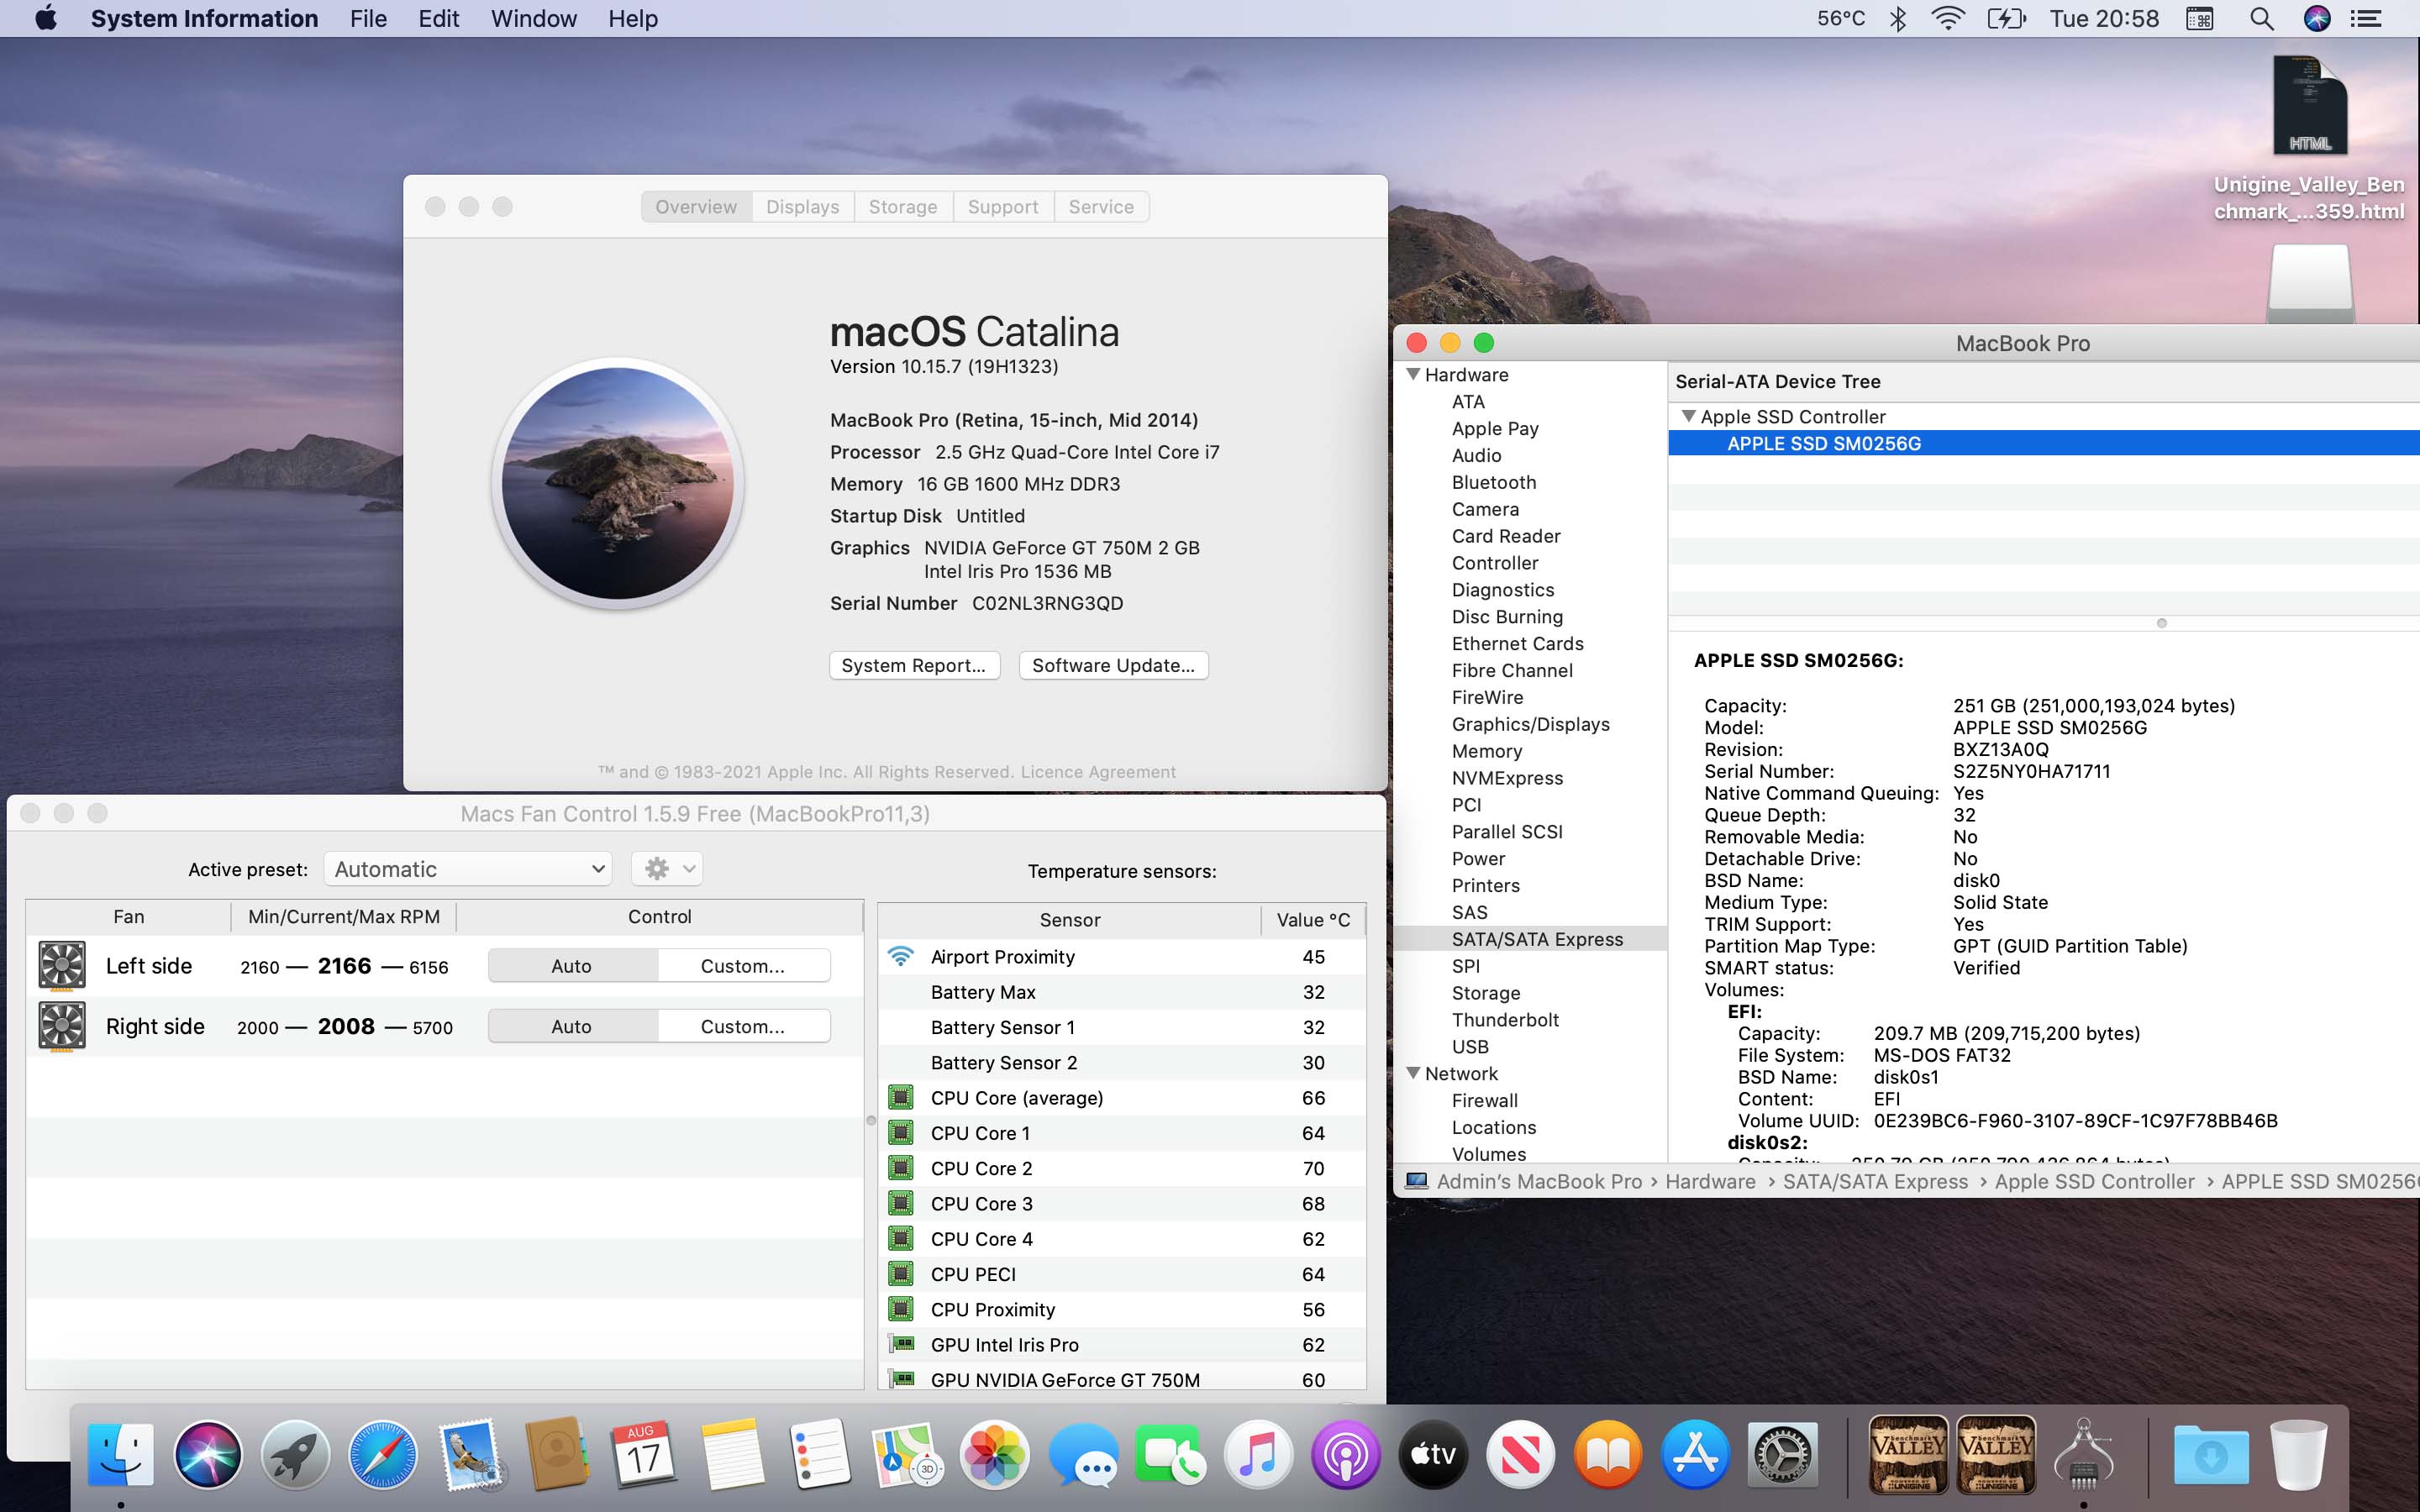Open the Active preset Automatic dropdown
Image resolution: width=2420 pixels, height=1512 pixels.
[468, 869]
